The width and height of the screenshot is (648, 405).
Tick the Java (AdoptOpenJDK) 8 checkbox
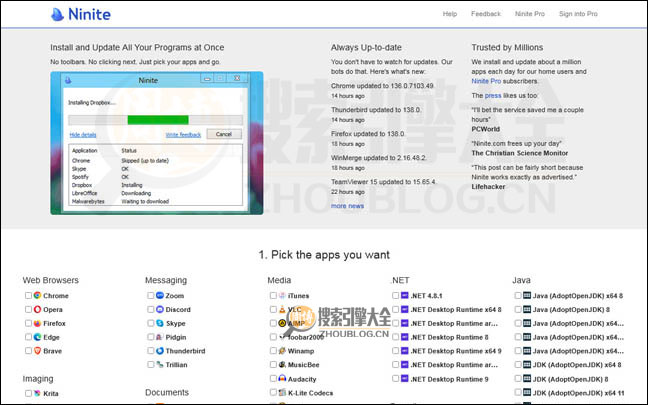(x=518, y=309)
